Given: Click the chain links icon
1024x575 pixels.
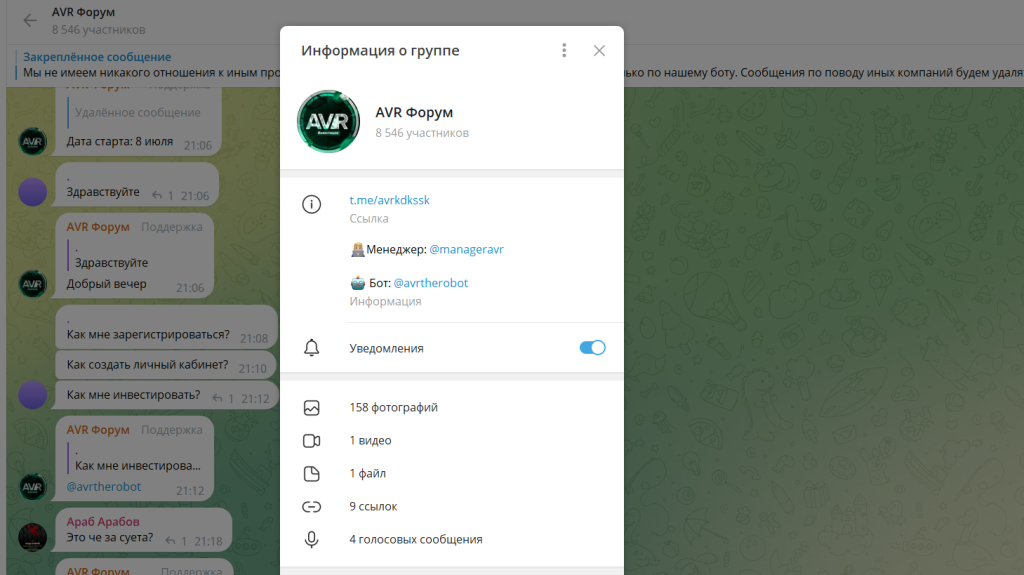Looking at the screenshot, I should coord(312,506).
